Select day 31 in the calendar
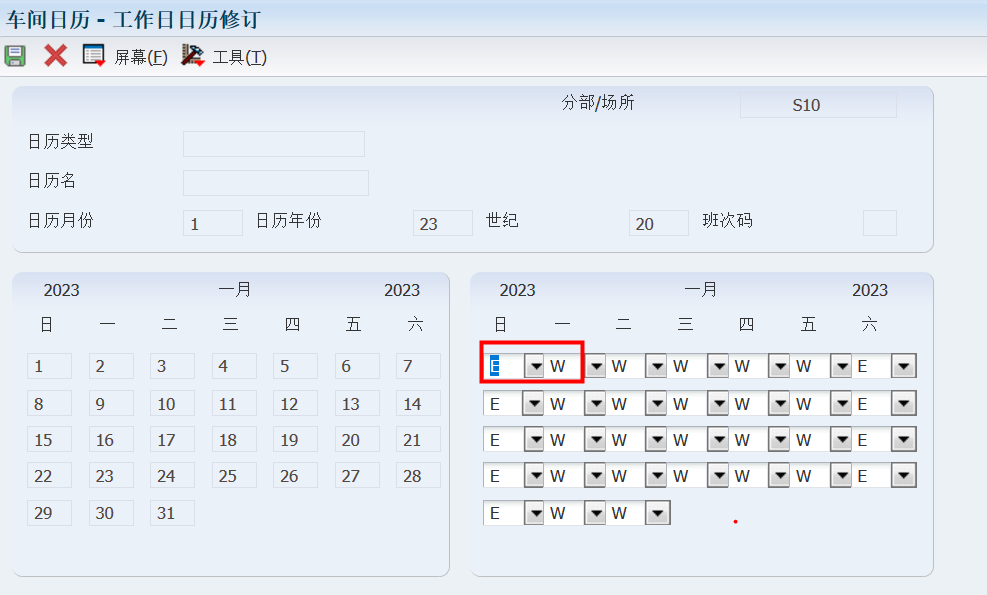 click(x=172, y=514)
